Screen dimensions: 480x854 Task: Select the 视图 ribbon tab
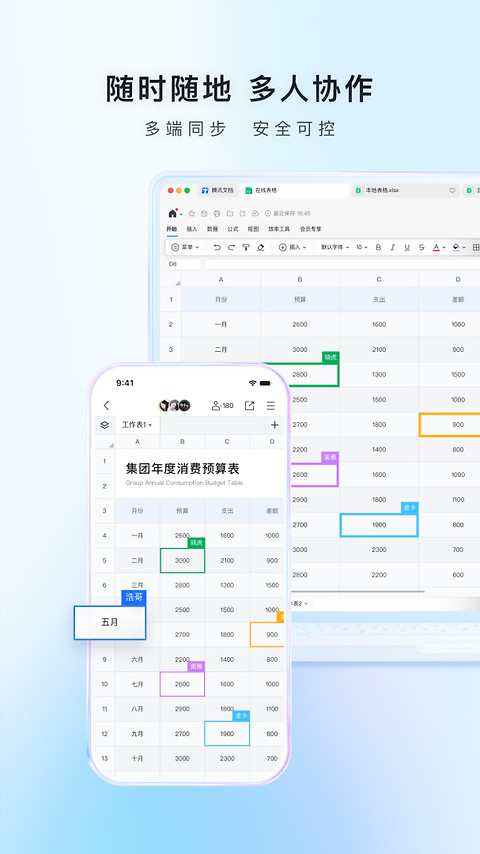pyautogui.click(x=253, y=229)
